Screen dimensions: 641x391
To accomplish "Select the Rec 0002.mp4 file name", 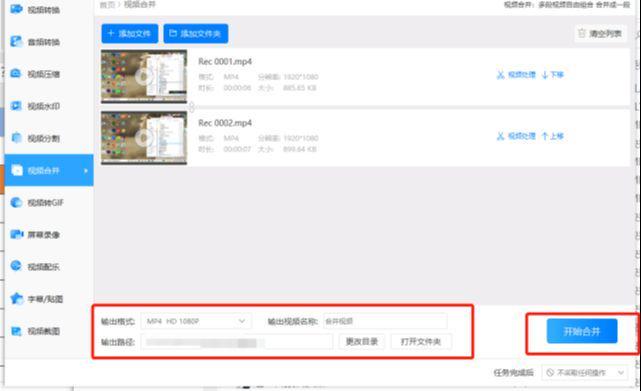I will 225,123.
